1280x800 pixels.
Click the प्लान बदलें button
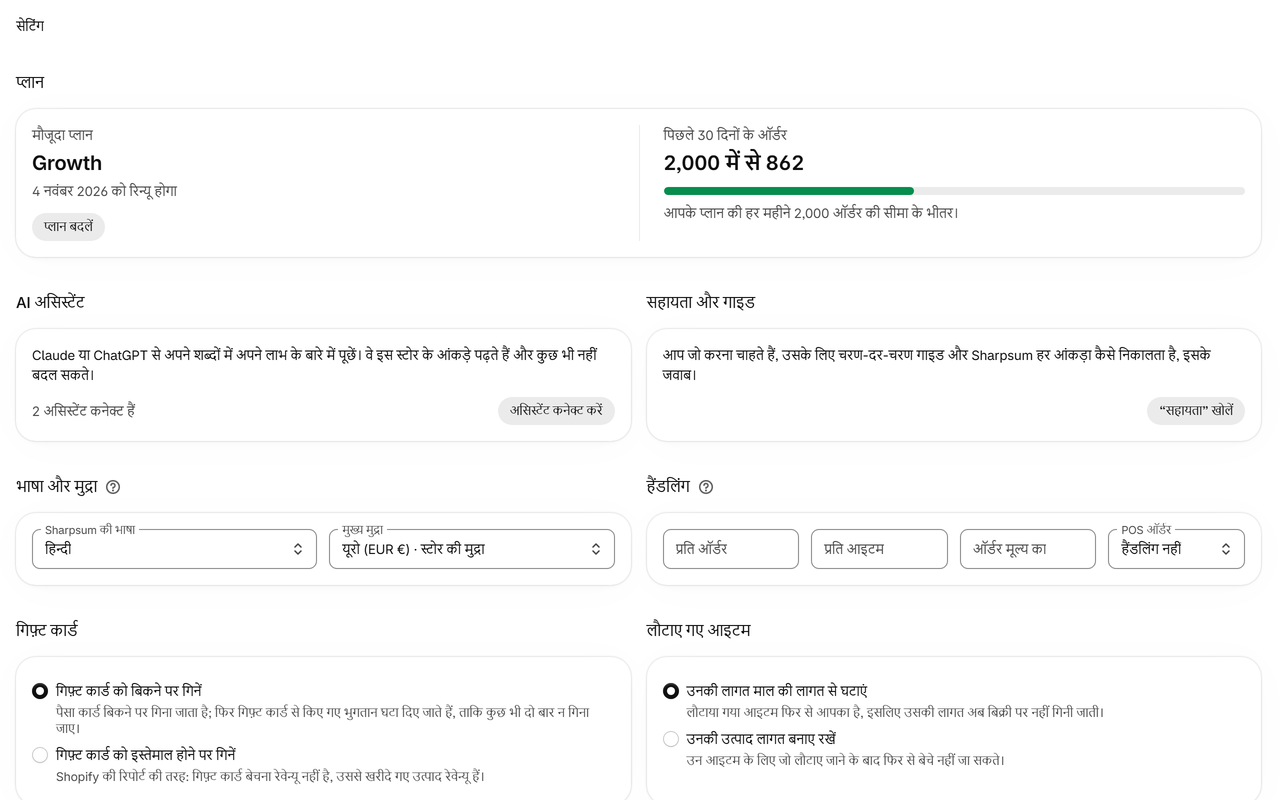click(68, 227)
